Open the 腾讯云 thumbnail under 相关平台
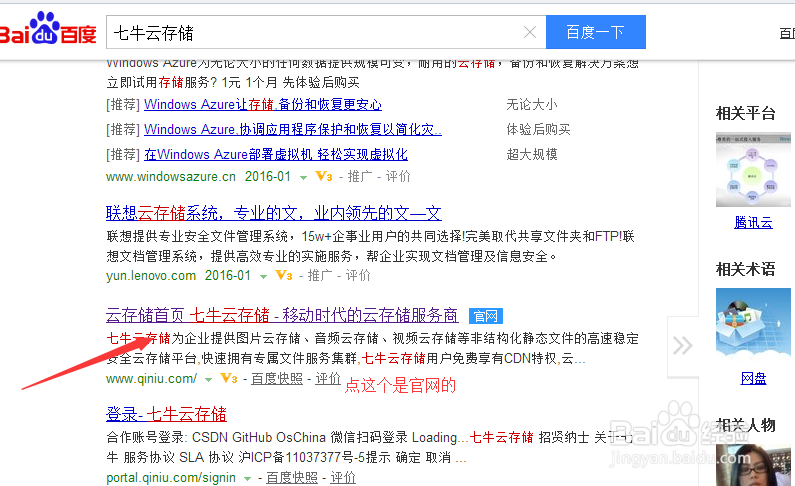The width and height of the screenshot is (795, 486). [x=753, y=170]
